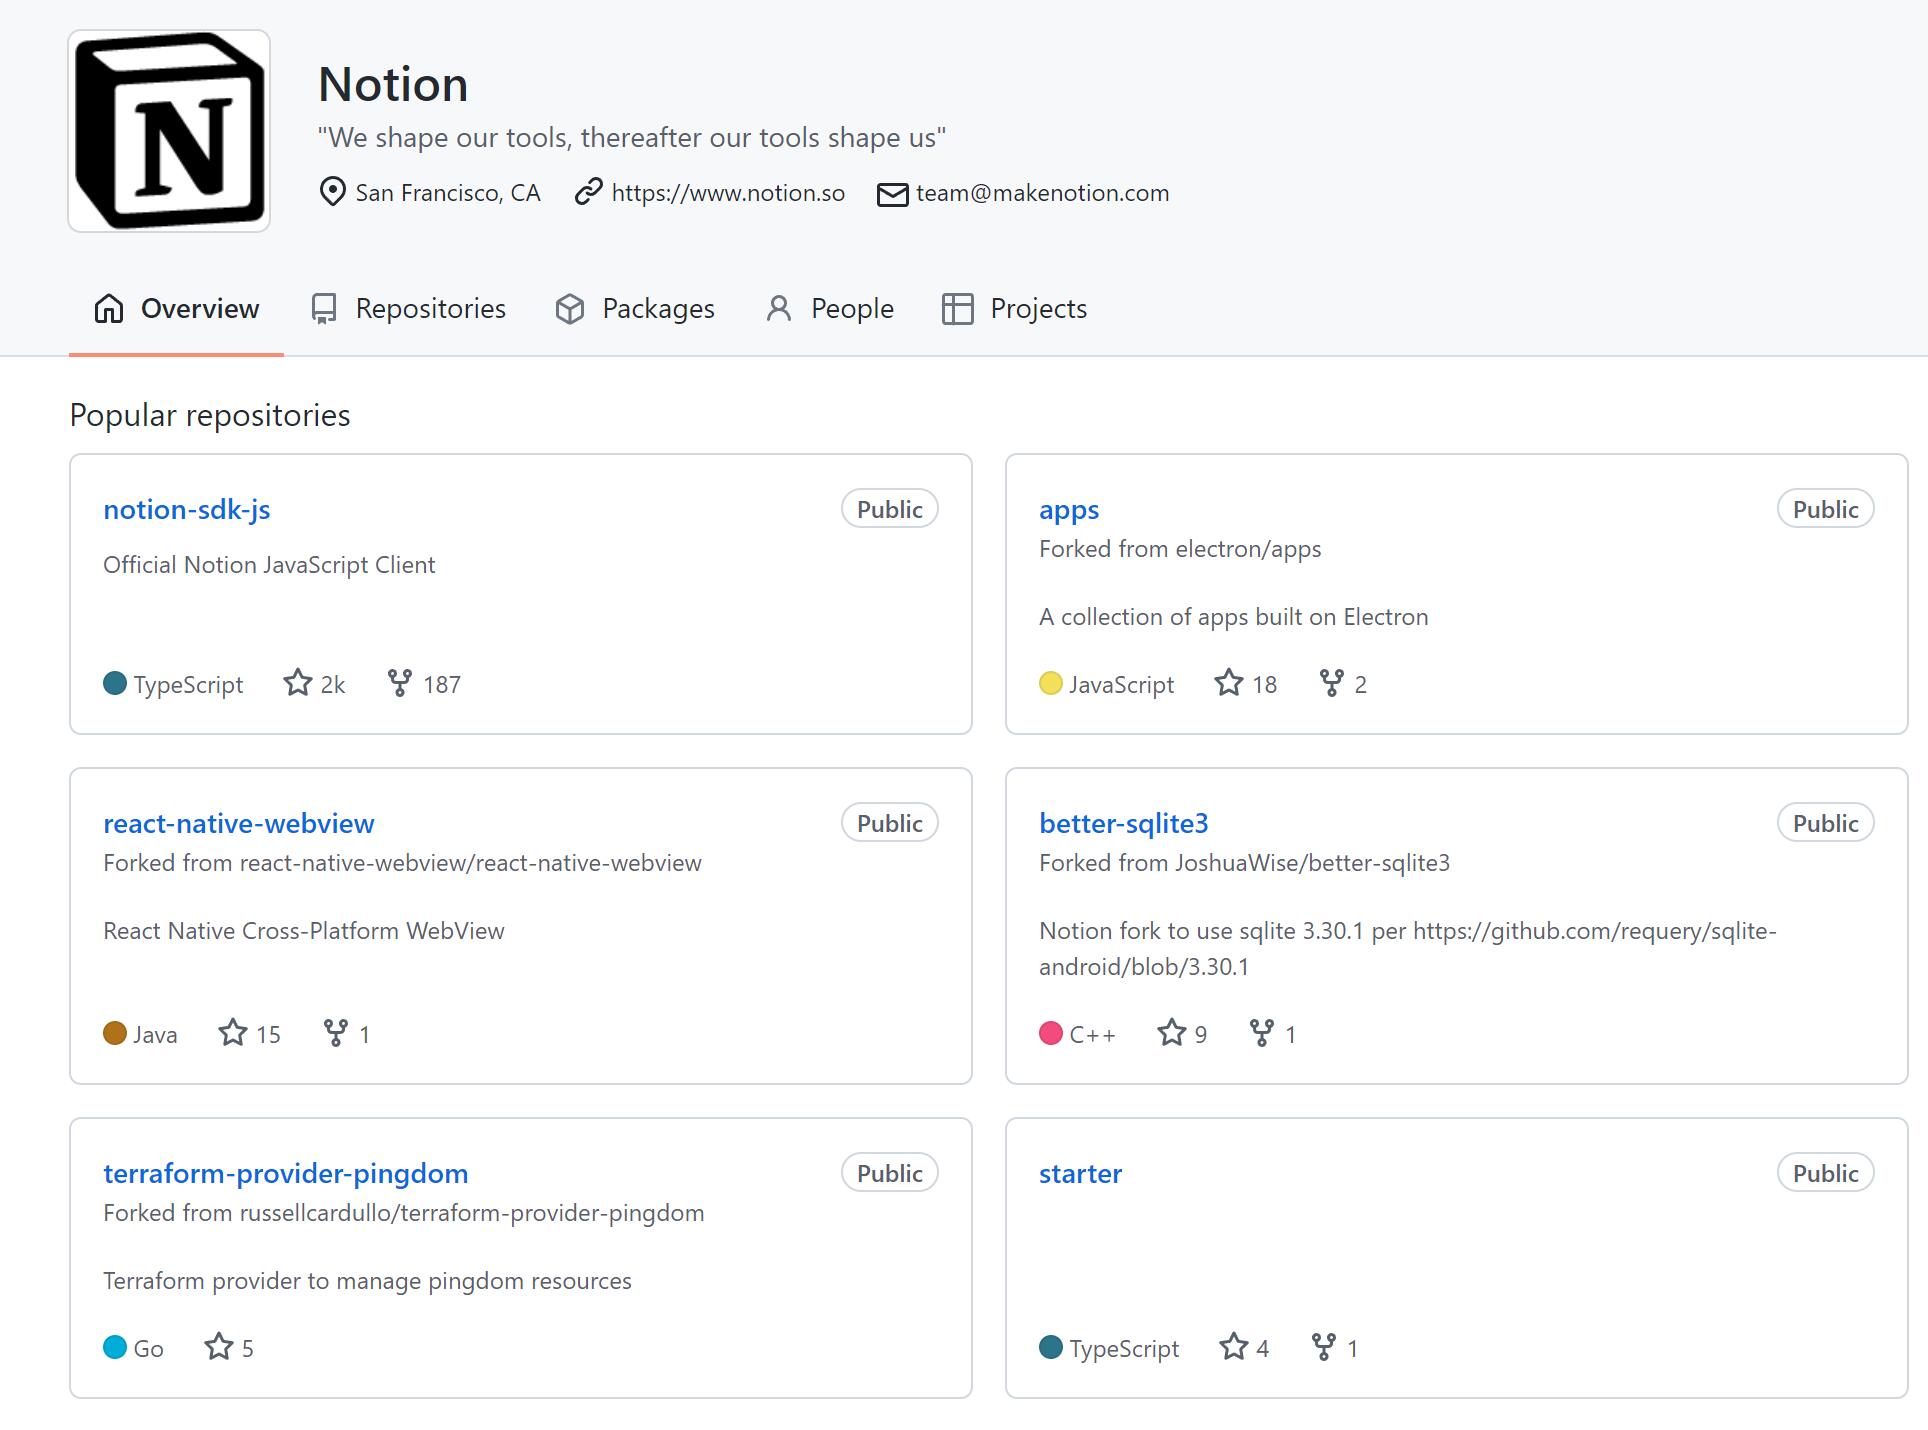Open the Packages tab
1928x1430 pixels.
pyautogui.click(x=635, y=309)
